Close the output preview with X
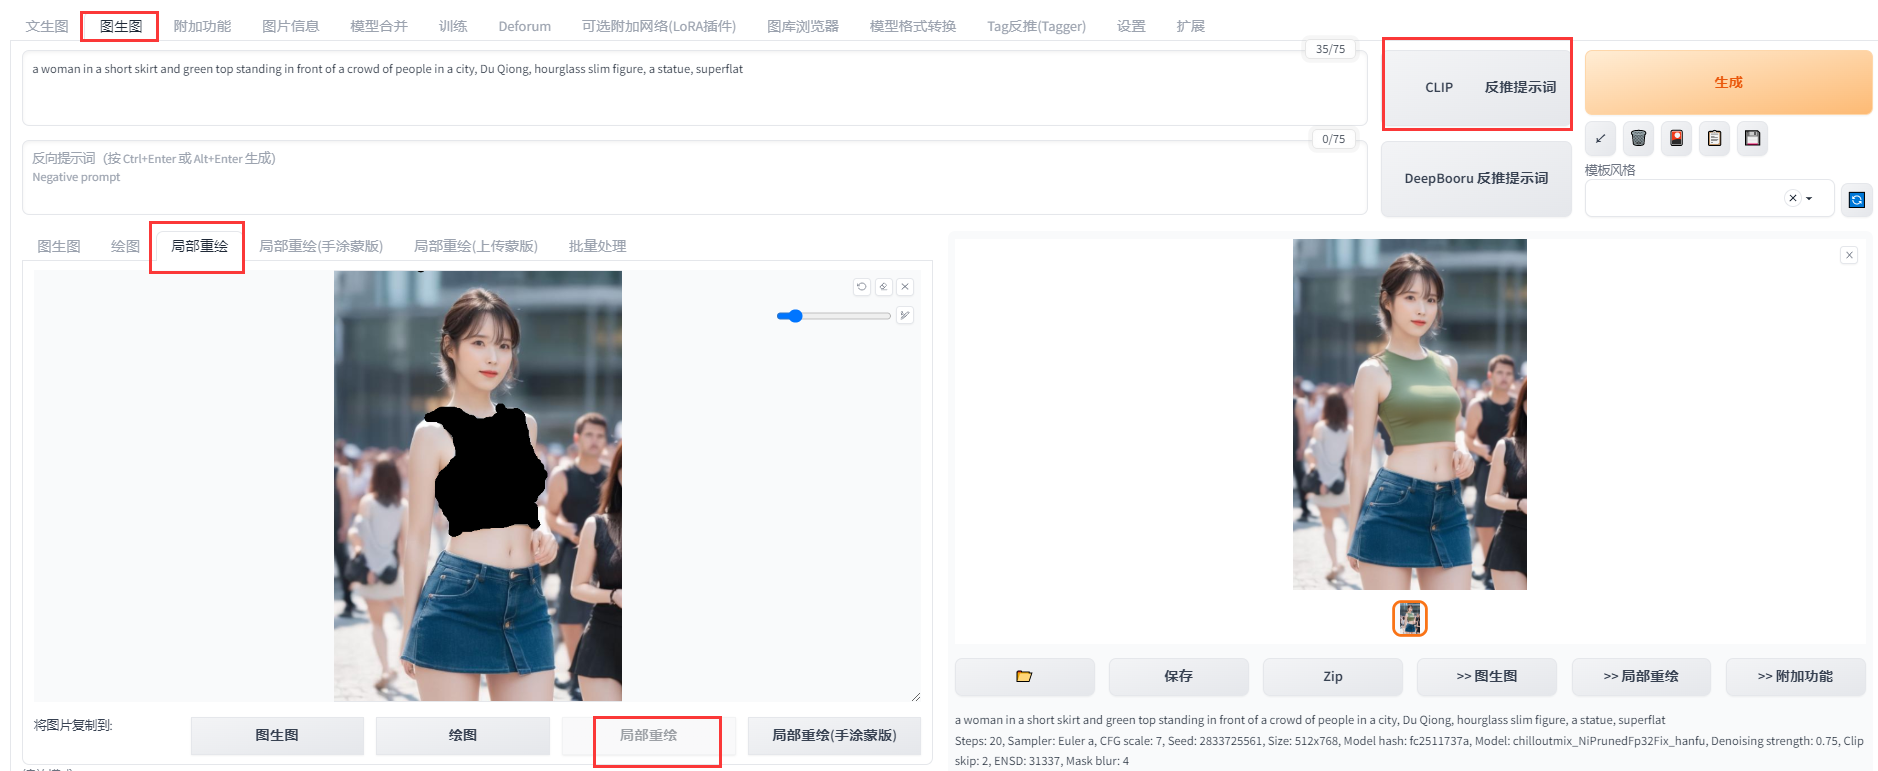Screen dimensions: 1878x771 click(x=1850, y=255)
